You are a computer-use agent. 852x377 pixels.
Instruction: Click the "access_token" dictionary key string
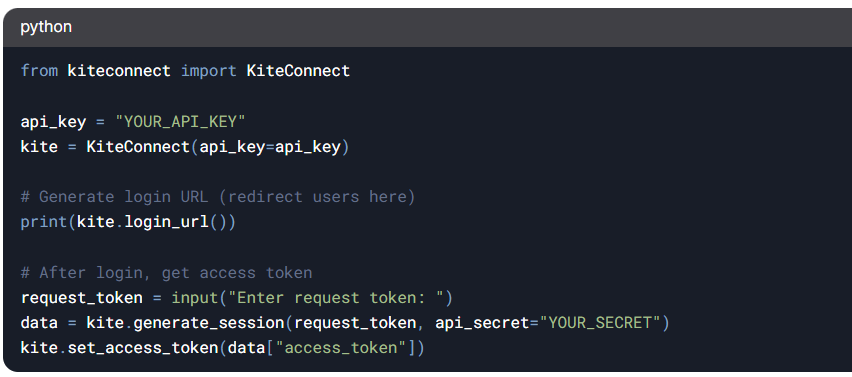[x=341, y=348]
